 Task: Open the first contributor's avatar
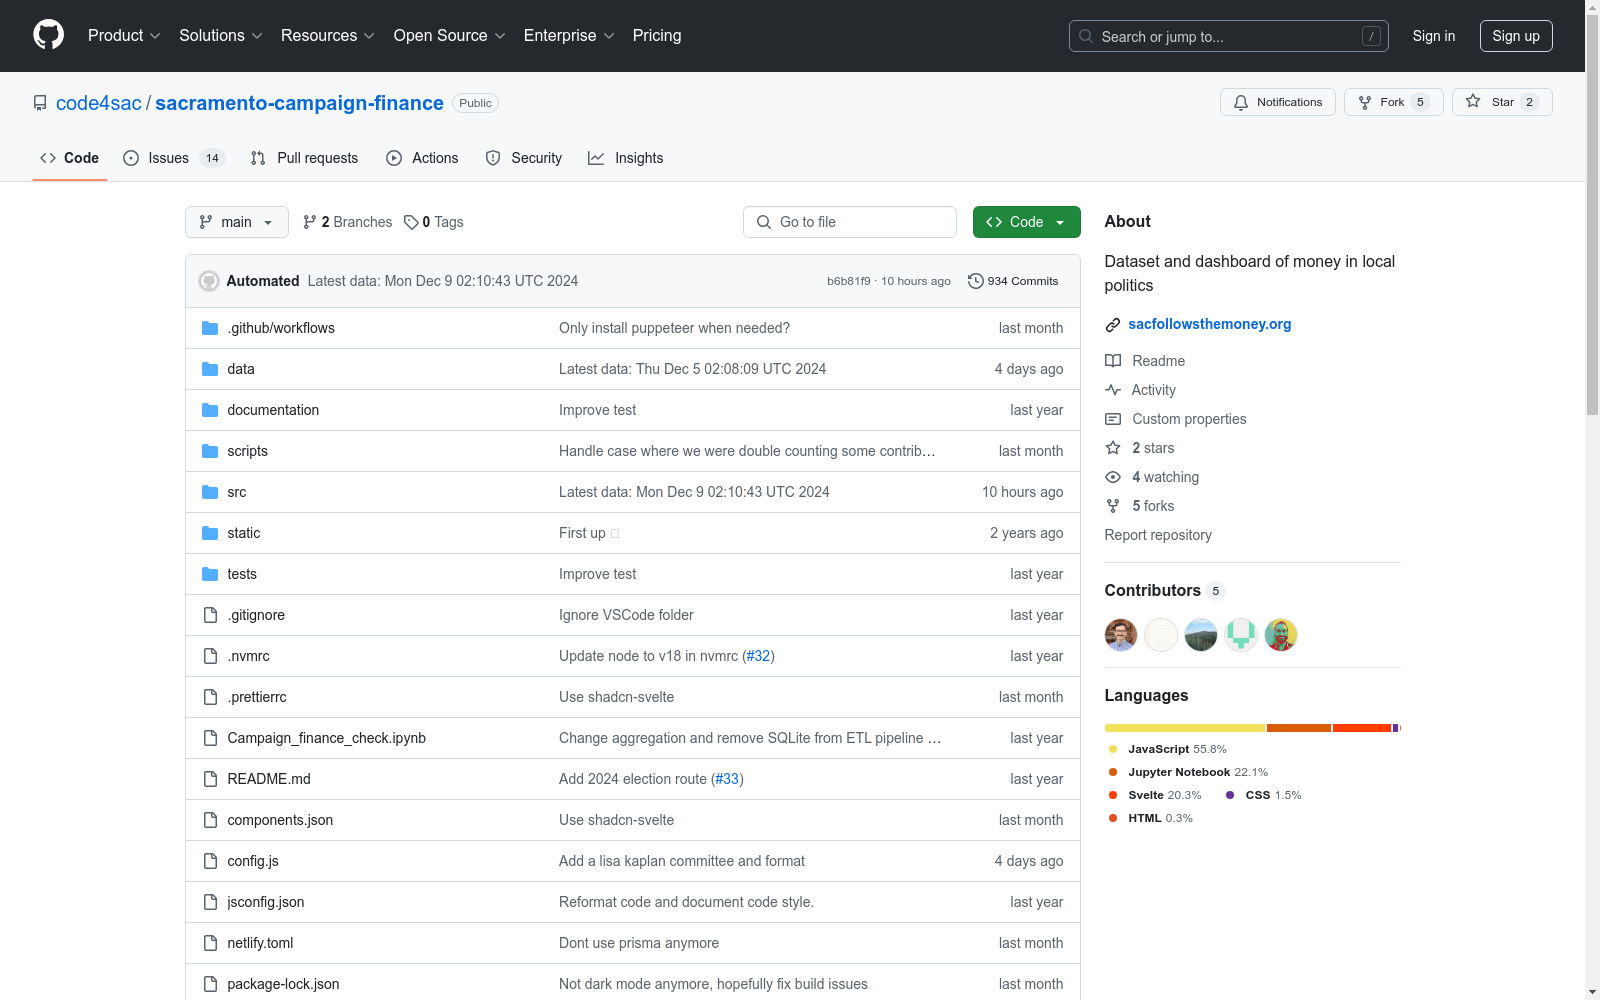[x=1121, y=635]
